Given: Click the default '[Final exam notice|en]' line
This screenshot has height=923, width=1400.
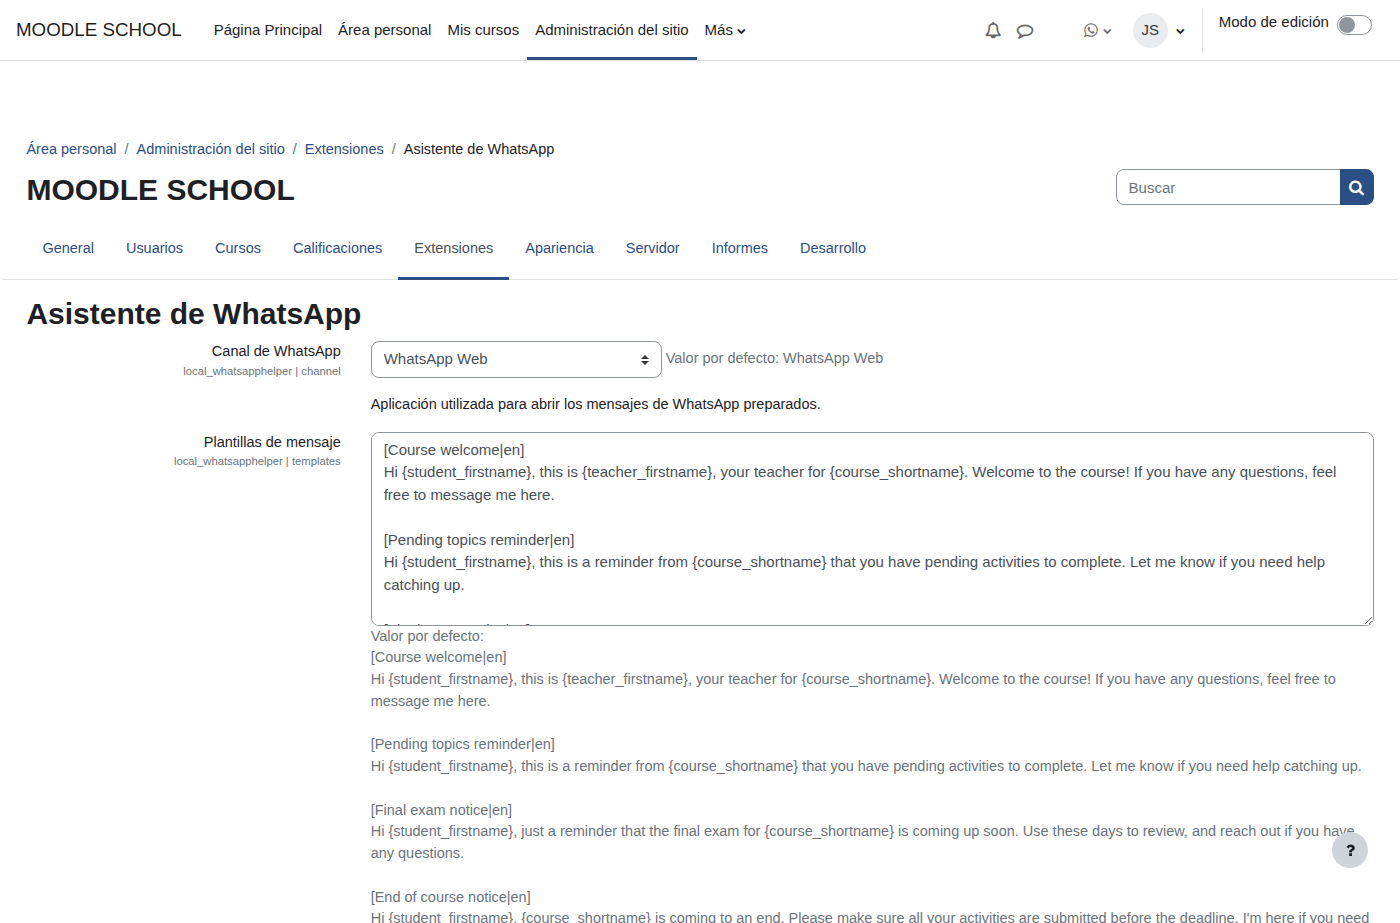Looking at the screenshot, I should tap(441, 810).
